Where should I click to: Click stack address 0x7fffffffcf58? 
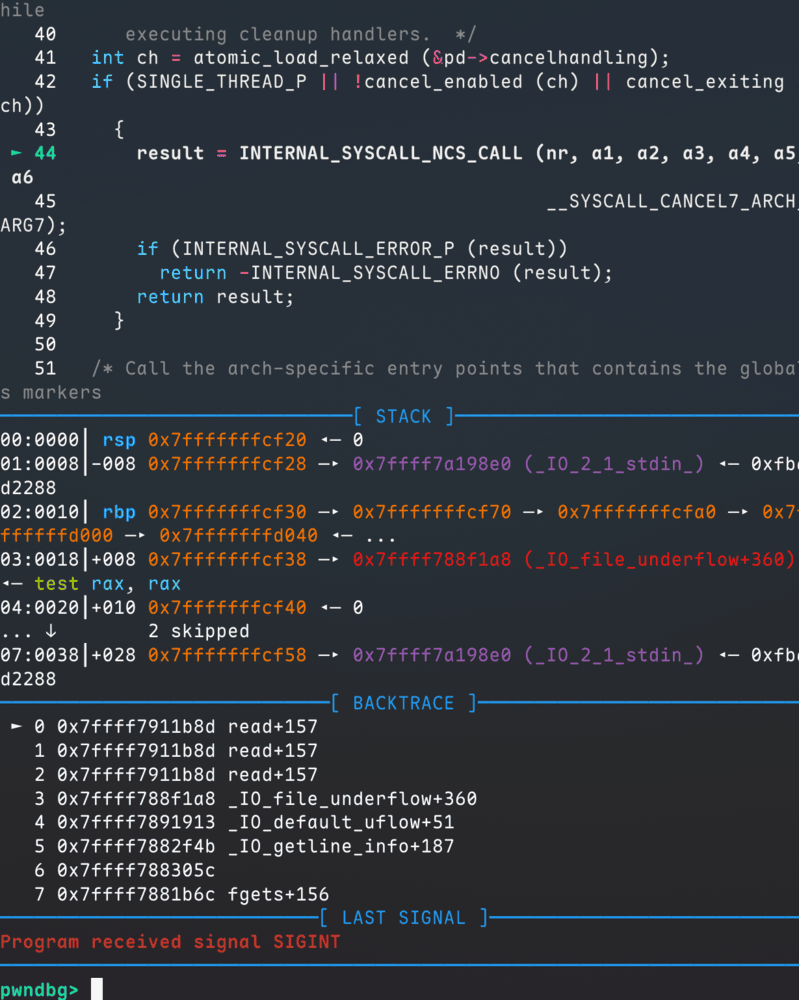[227, 656]
